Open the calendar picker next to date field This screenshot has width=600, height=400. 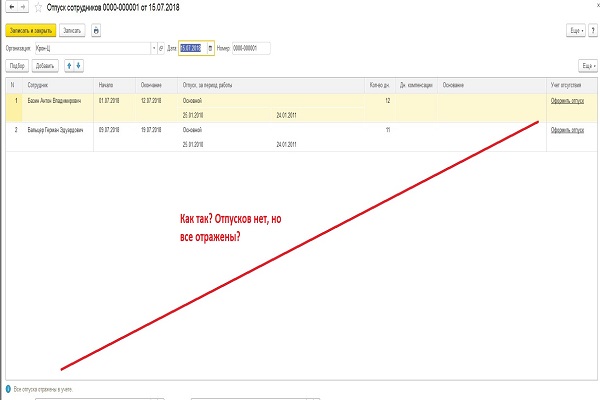tap(208, 48)
